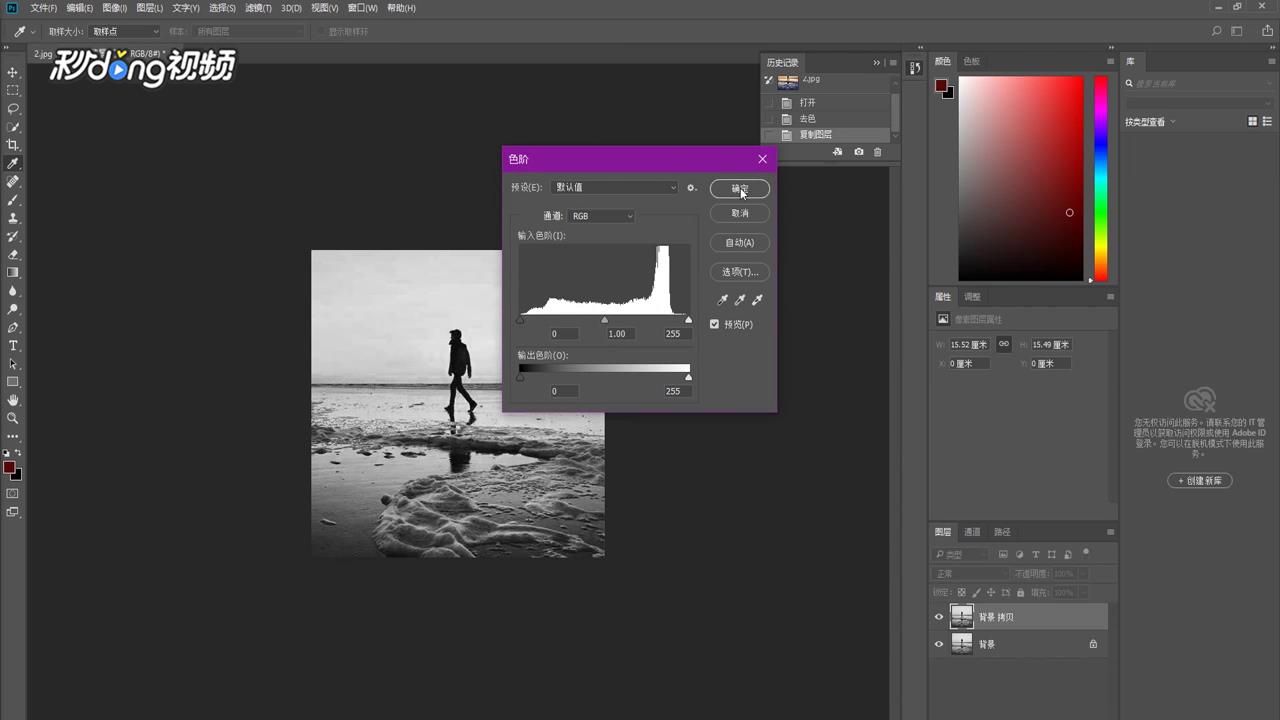Click the 选项(T)... button
1280x720 pixels.
tap(739, 271)
